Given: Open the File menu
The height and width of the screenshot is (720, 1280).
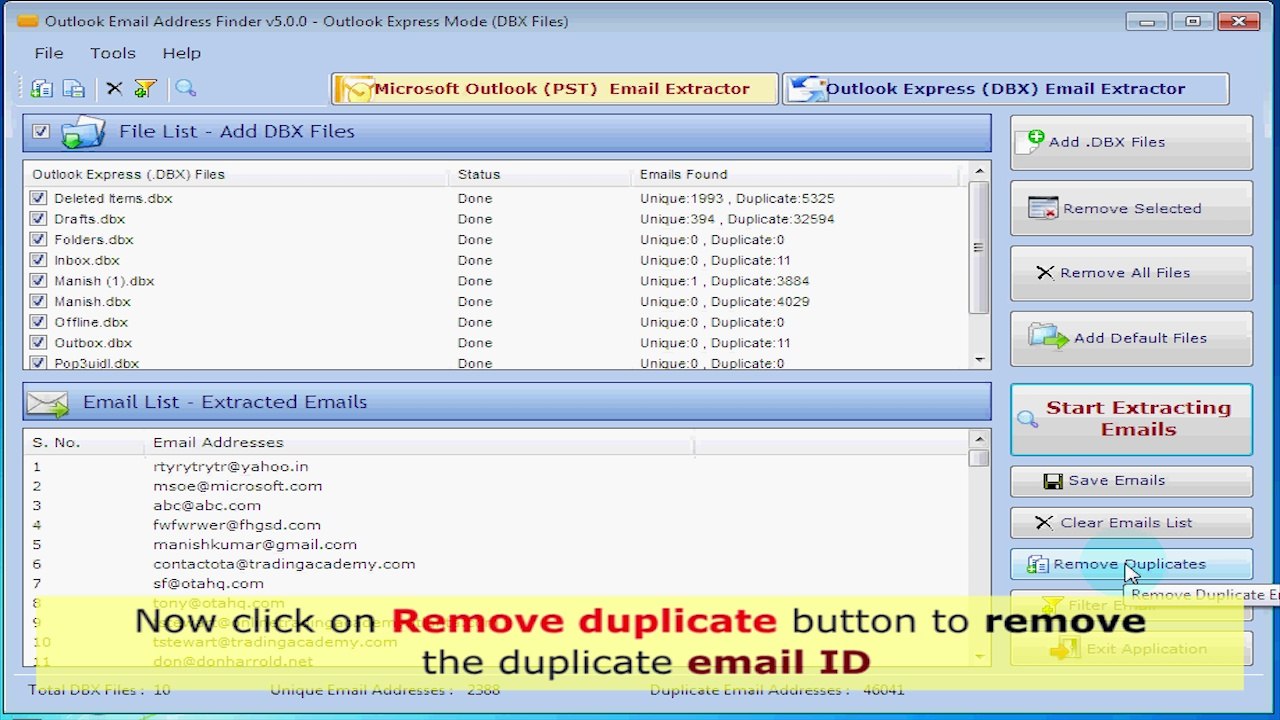Looking at the screenshot, I should 49,54.
